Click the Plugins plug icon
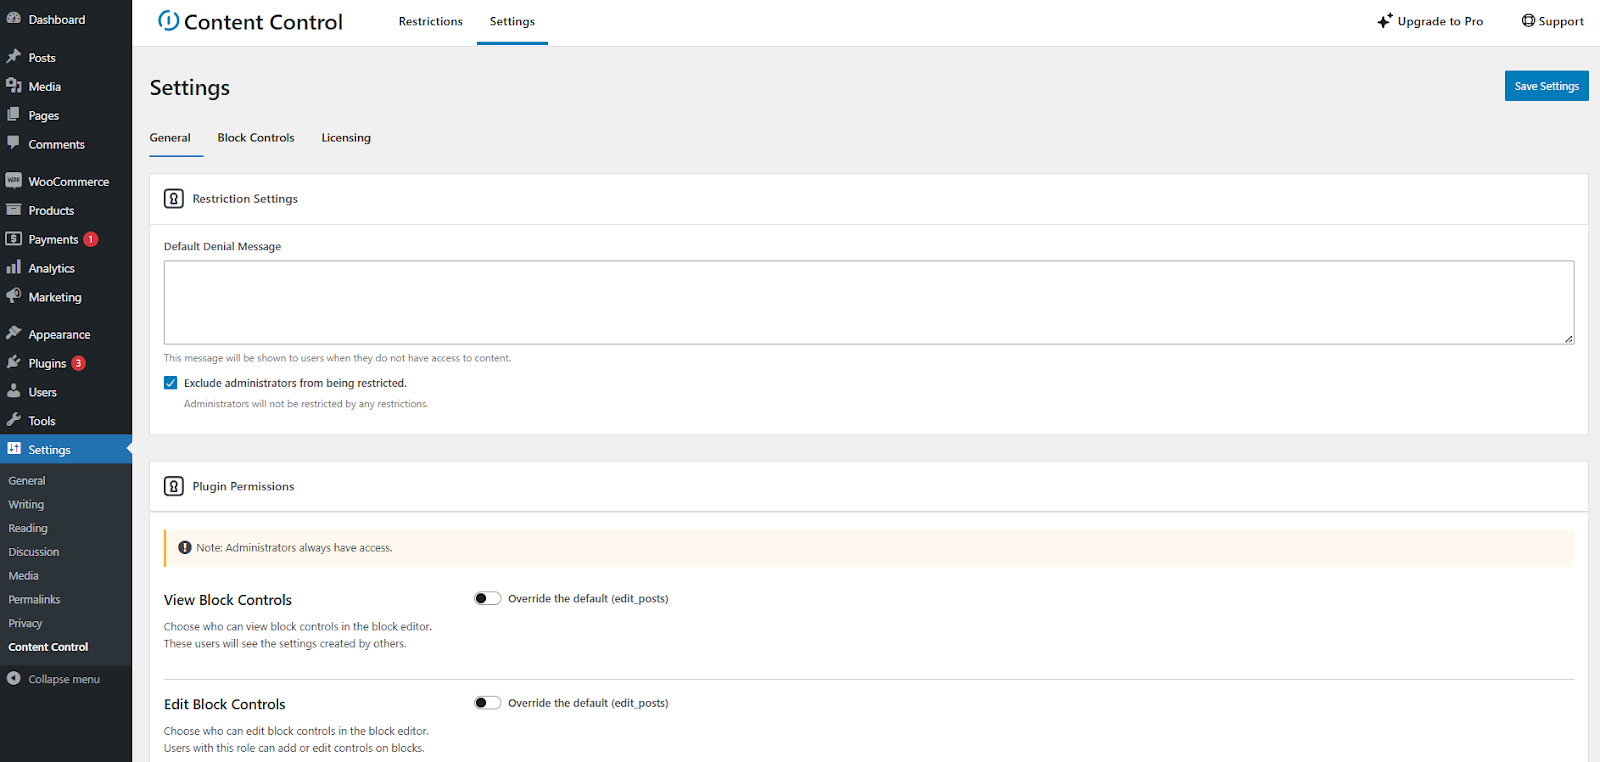 point(13,363)
